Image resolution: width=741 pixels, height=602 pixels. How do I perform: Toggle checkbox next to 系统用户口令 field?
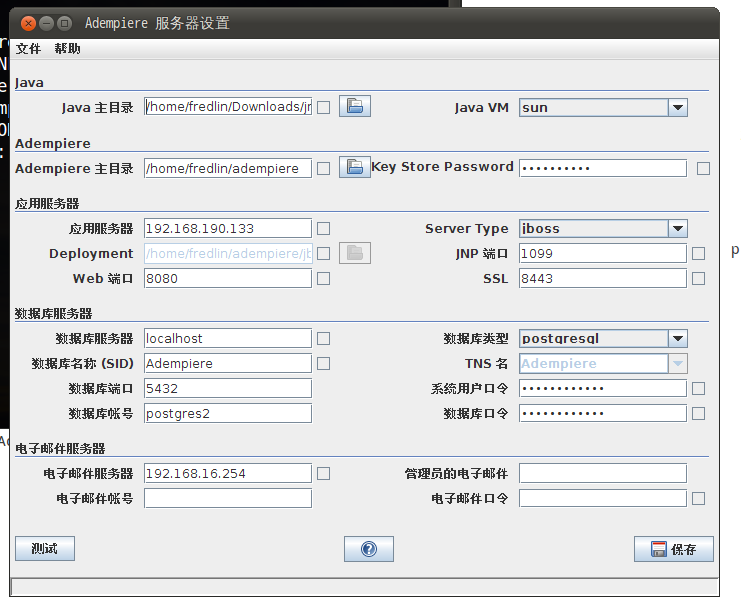[698, 389]
